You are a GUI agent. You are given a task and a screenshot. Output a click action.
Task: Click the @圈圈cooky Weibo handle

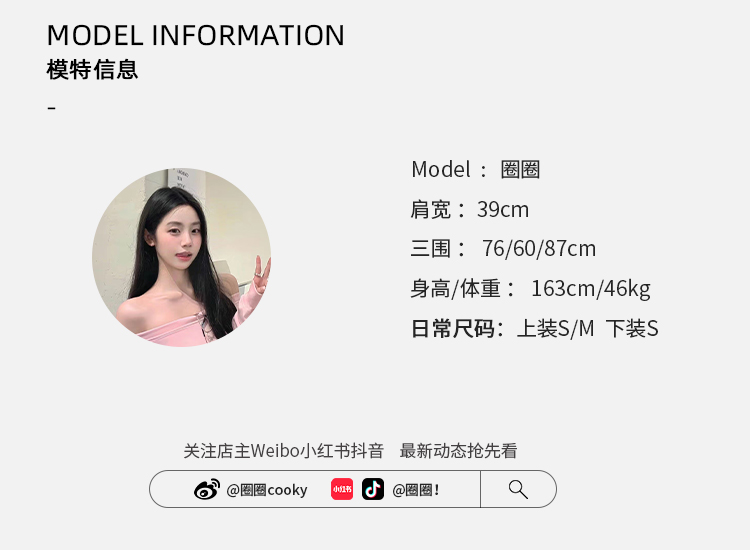pyautogui.click(x=266, y=490)
